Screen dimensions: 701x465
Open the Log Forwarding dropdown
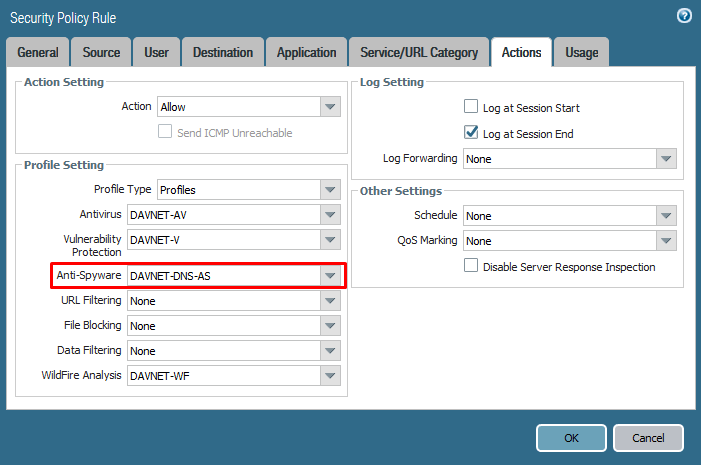pos(667,159)
